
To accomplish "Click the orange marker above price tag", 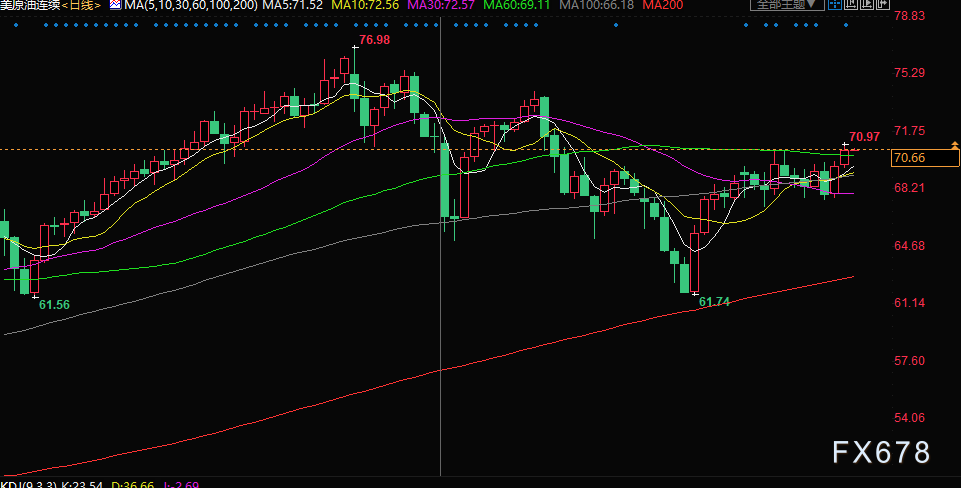I will [x=954, y=145].
